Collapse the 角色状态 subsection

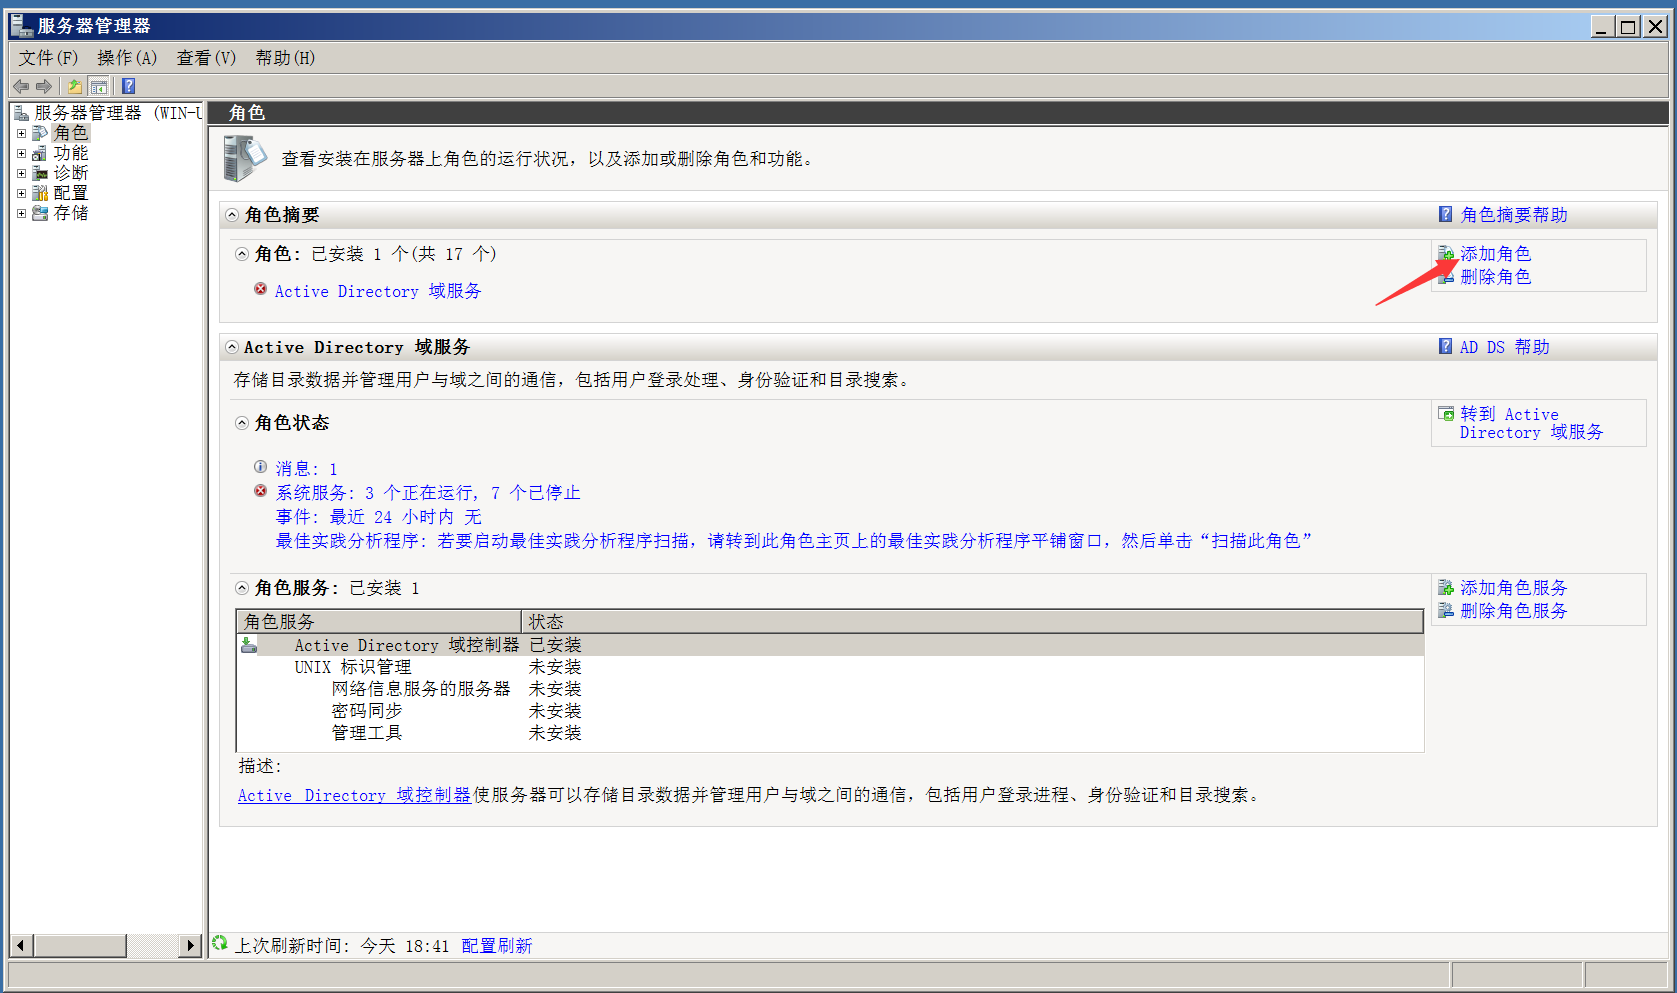(x=242, y=423)
